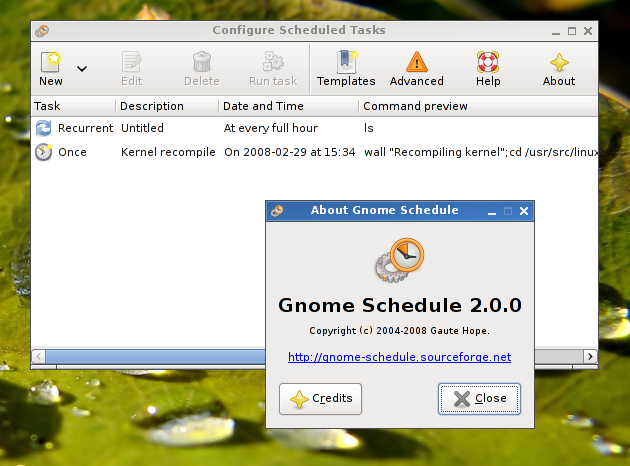
Task: Click the 'Untitled' description cell
Action: 142,128
